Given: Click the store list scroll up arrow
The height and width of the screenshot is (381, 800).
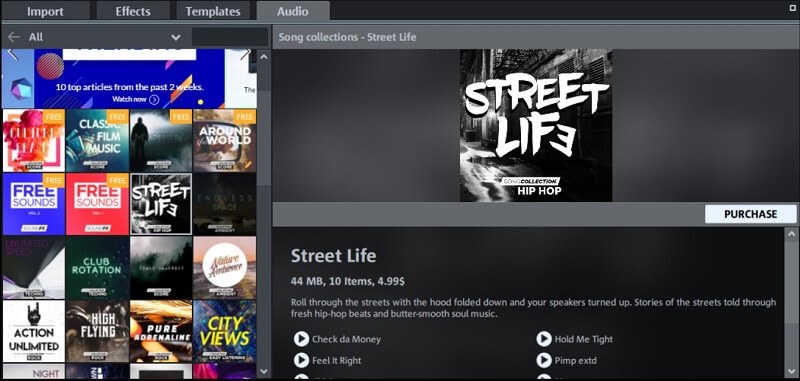Looking at the screenshot, I should [x=264, y=57].
